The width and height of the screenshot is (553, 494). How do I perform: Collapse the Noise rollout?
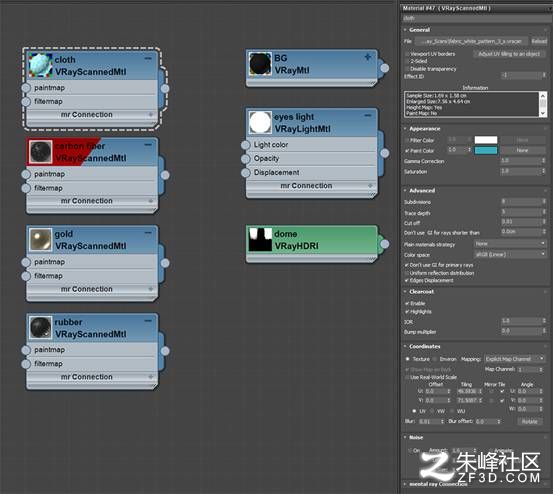click(405, 437)
